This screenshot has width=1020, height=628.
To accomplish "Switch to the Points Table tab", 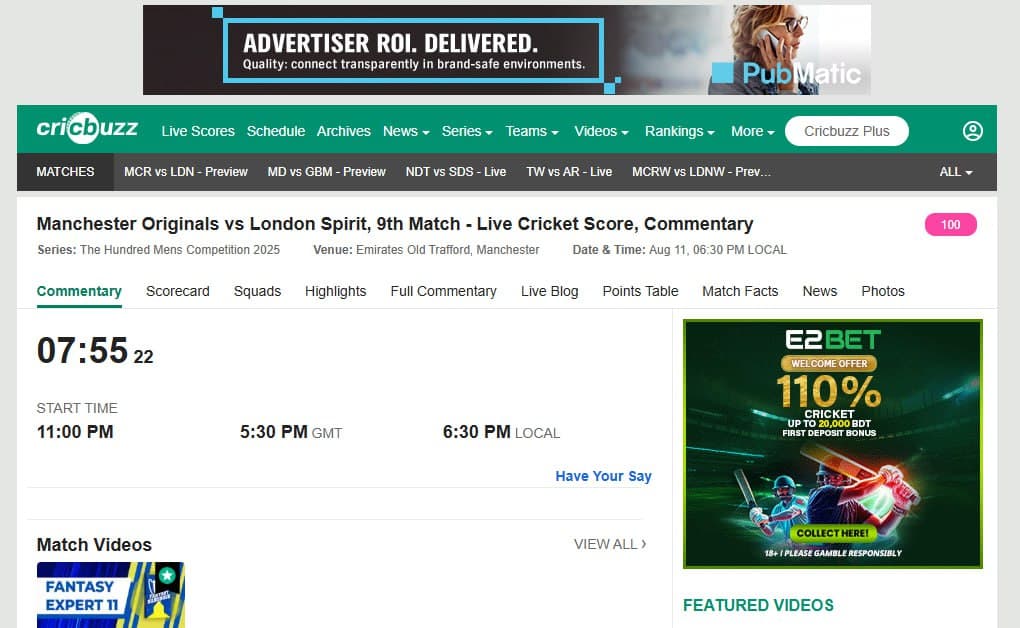I will click(640, 291).
